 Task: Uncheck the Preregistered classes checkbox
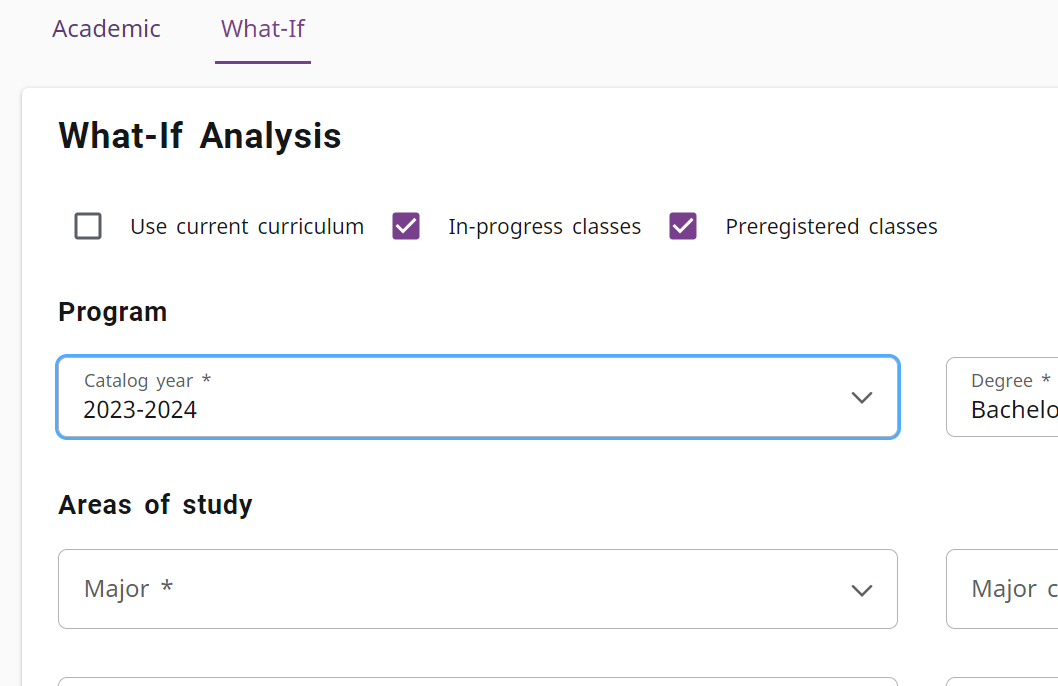[683, 226]
